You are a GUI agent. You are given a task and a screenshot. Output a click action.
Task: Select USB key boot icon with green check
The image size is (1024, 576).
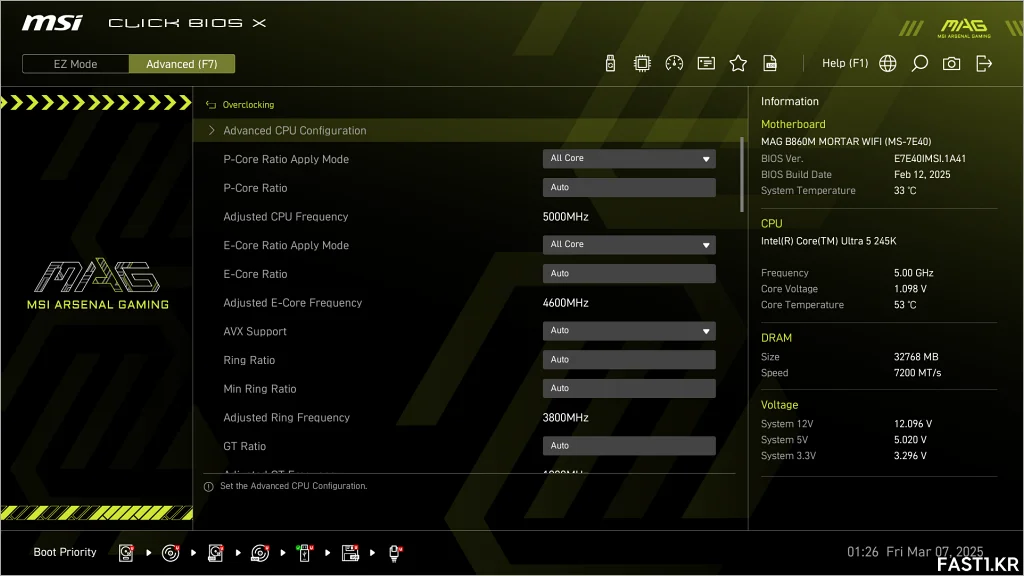(304, 553)
